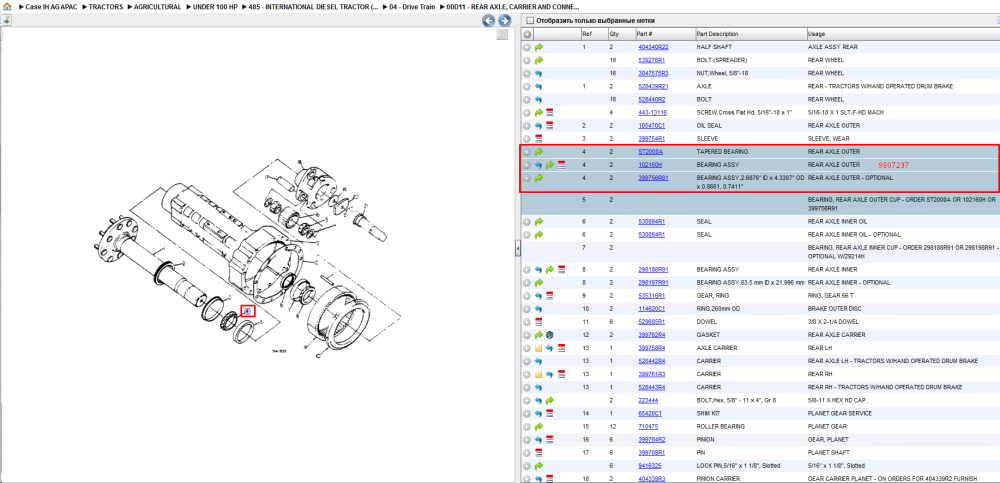
Task: Add HALF SHAFT row to selection
Action: click(x=527, y=47)
